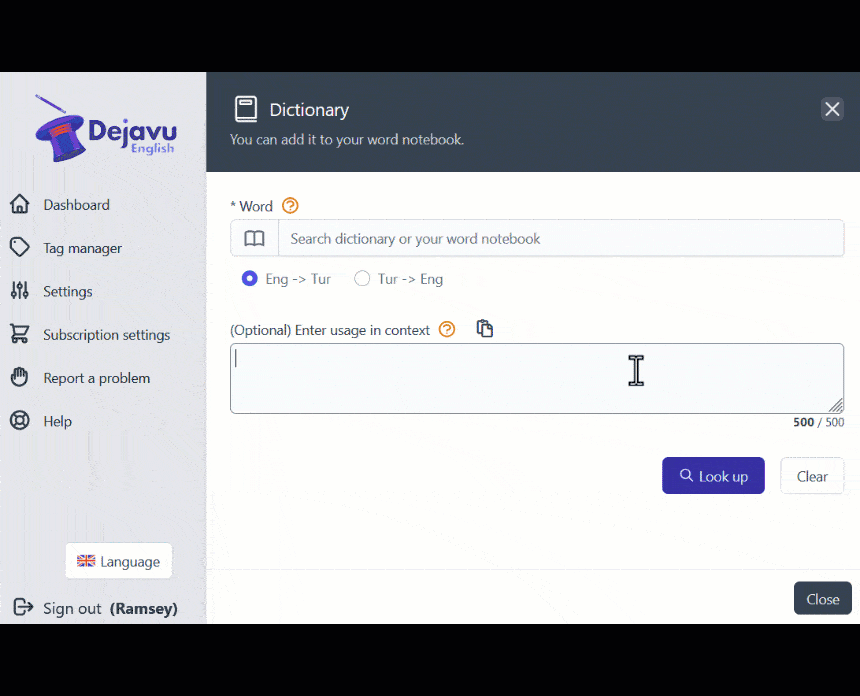Click the UK flag on the Language button
Viewport: 860px width, 696px height.
coord(83,561)
